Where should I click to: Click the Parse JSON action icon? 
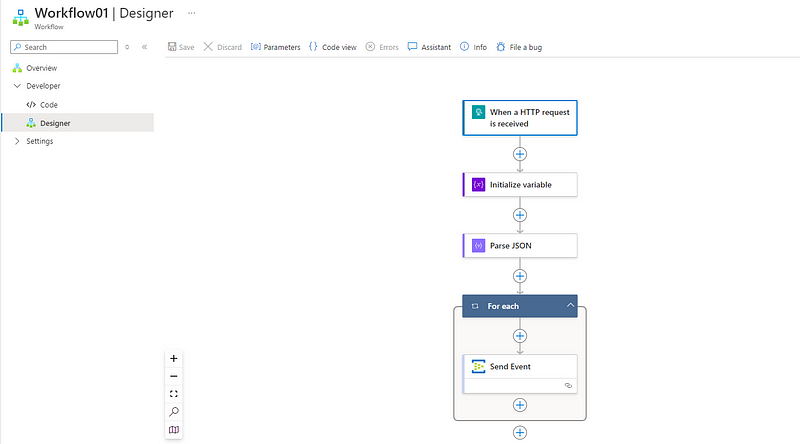[478, 245]
